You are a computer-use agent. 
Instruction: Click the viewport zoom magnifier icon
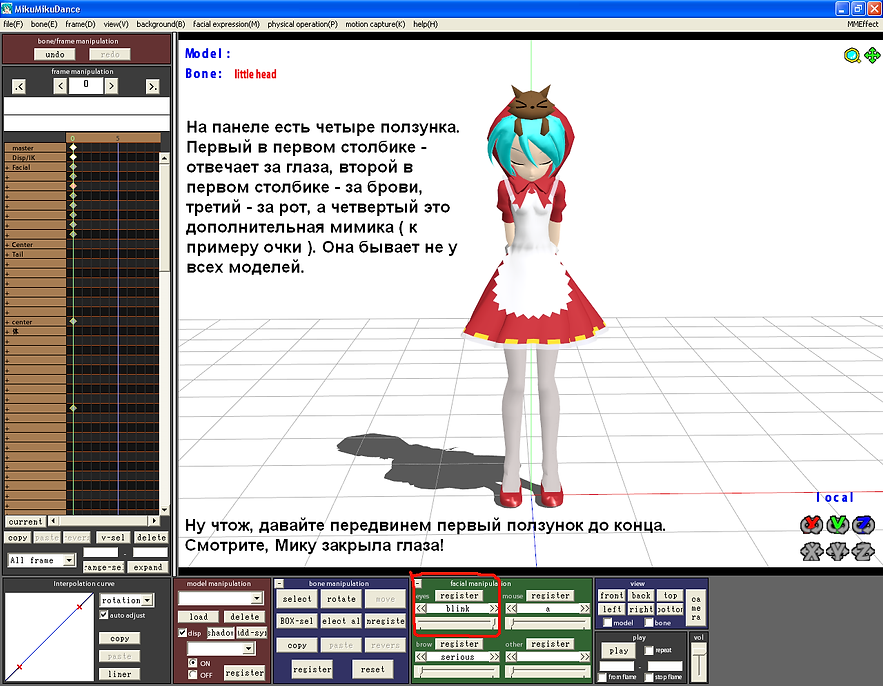852,55
